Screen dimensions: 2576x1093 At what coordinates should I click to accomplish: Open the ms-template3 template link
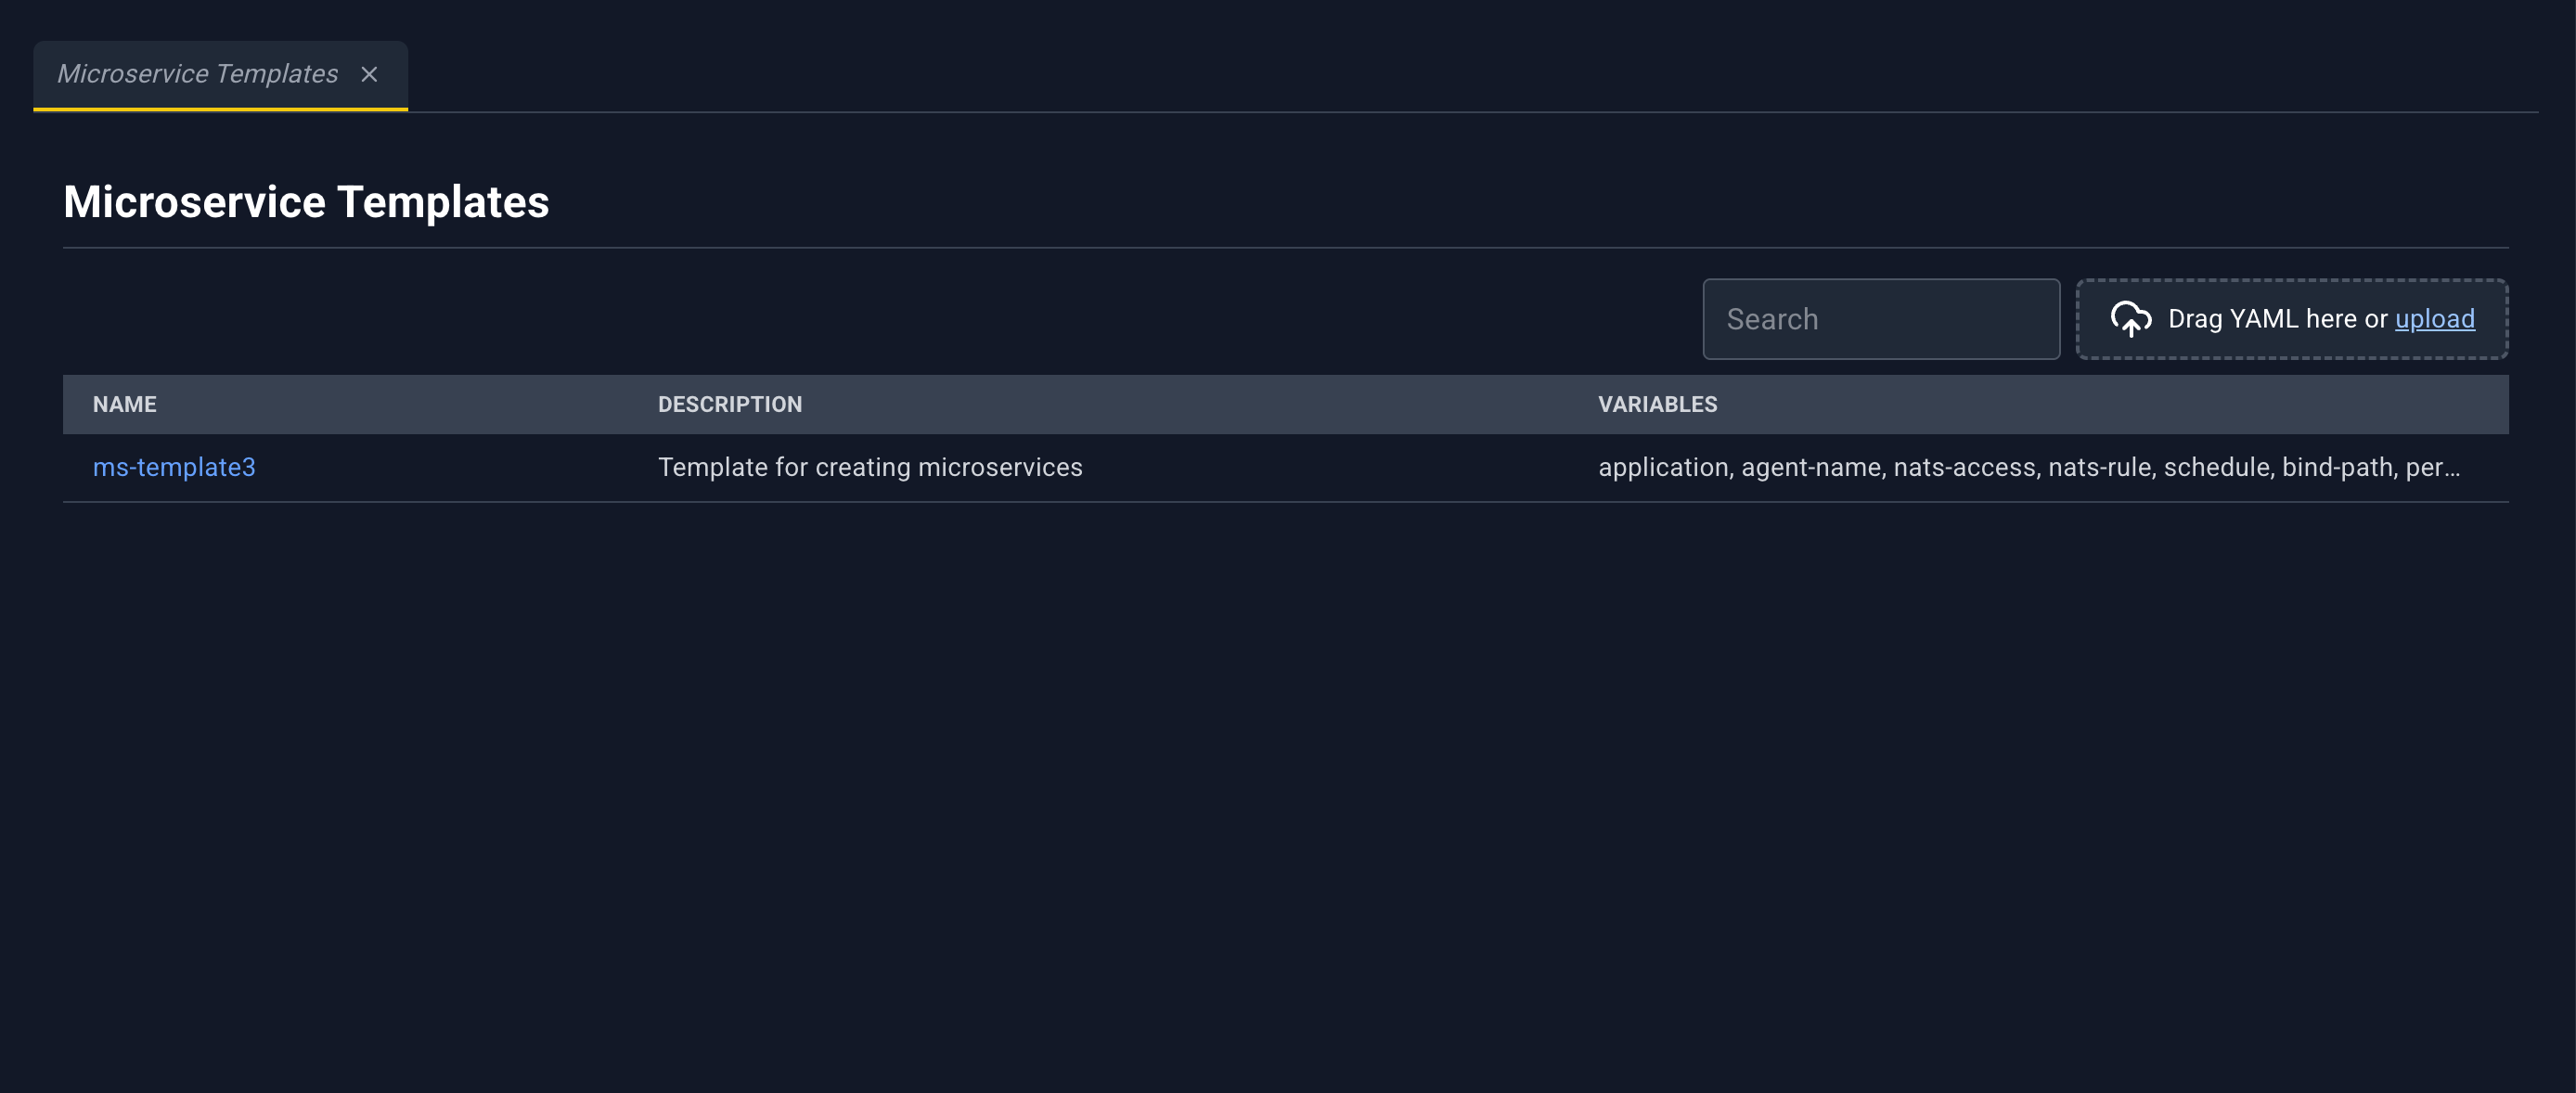tap(174, 467)
